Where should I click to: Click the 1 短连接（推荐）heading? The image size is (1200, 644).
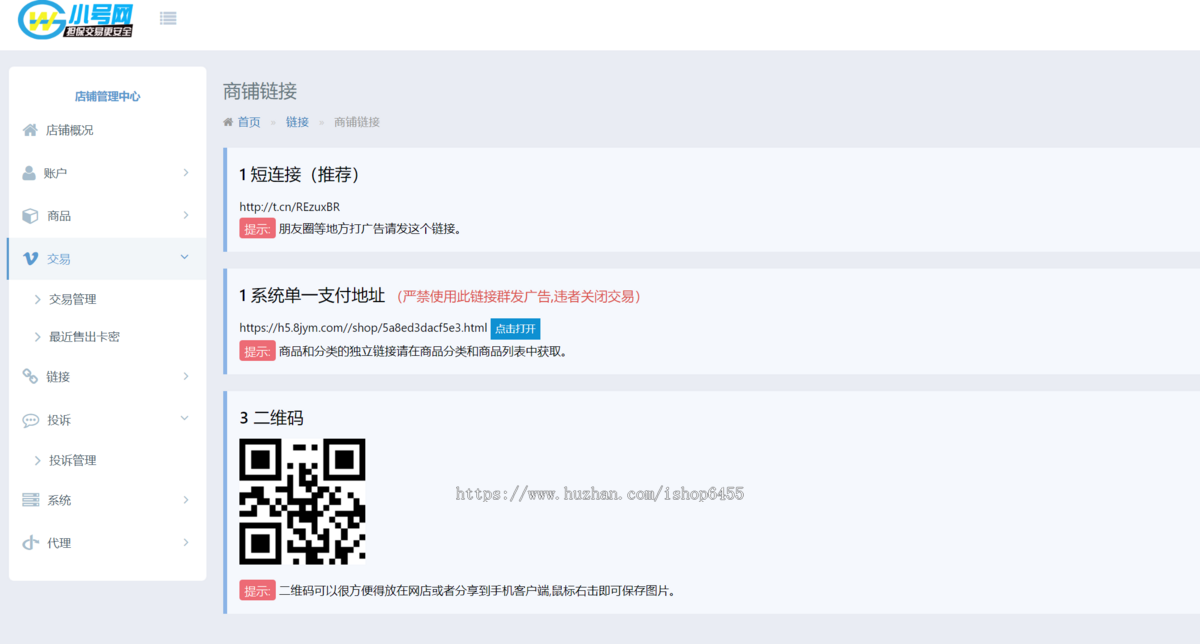click(299, 175)
